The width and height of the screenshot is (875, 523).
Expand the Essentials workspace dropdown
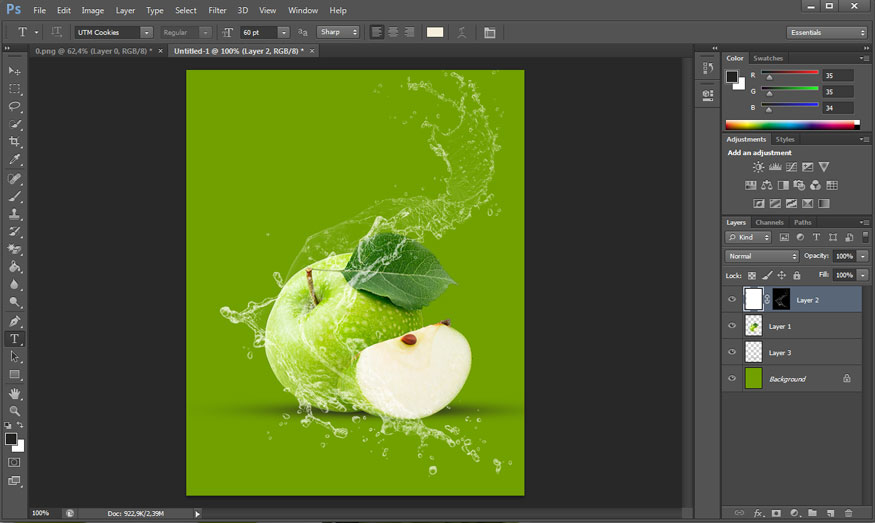(826, 32)
